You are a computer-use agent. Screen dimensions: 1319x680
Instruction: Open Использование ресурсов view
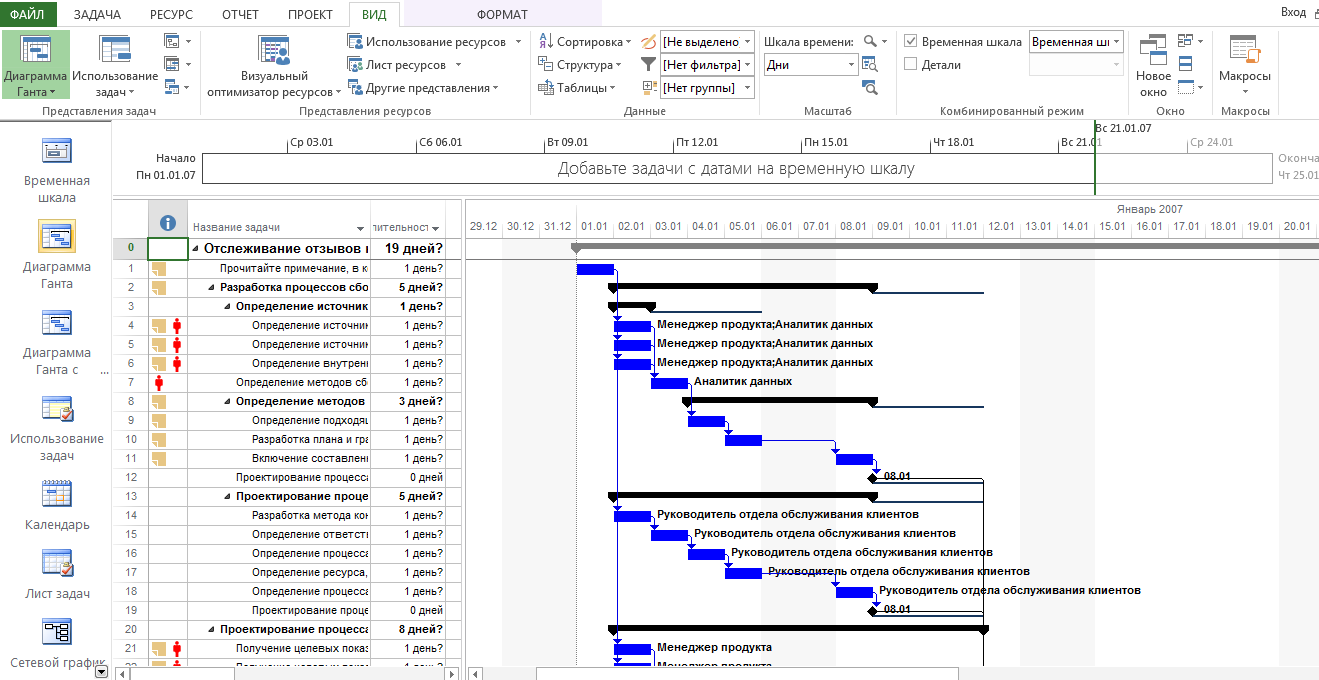click(435, 42)
